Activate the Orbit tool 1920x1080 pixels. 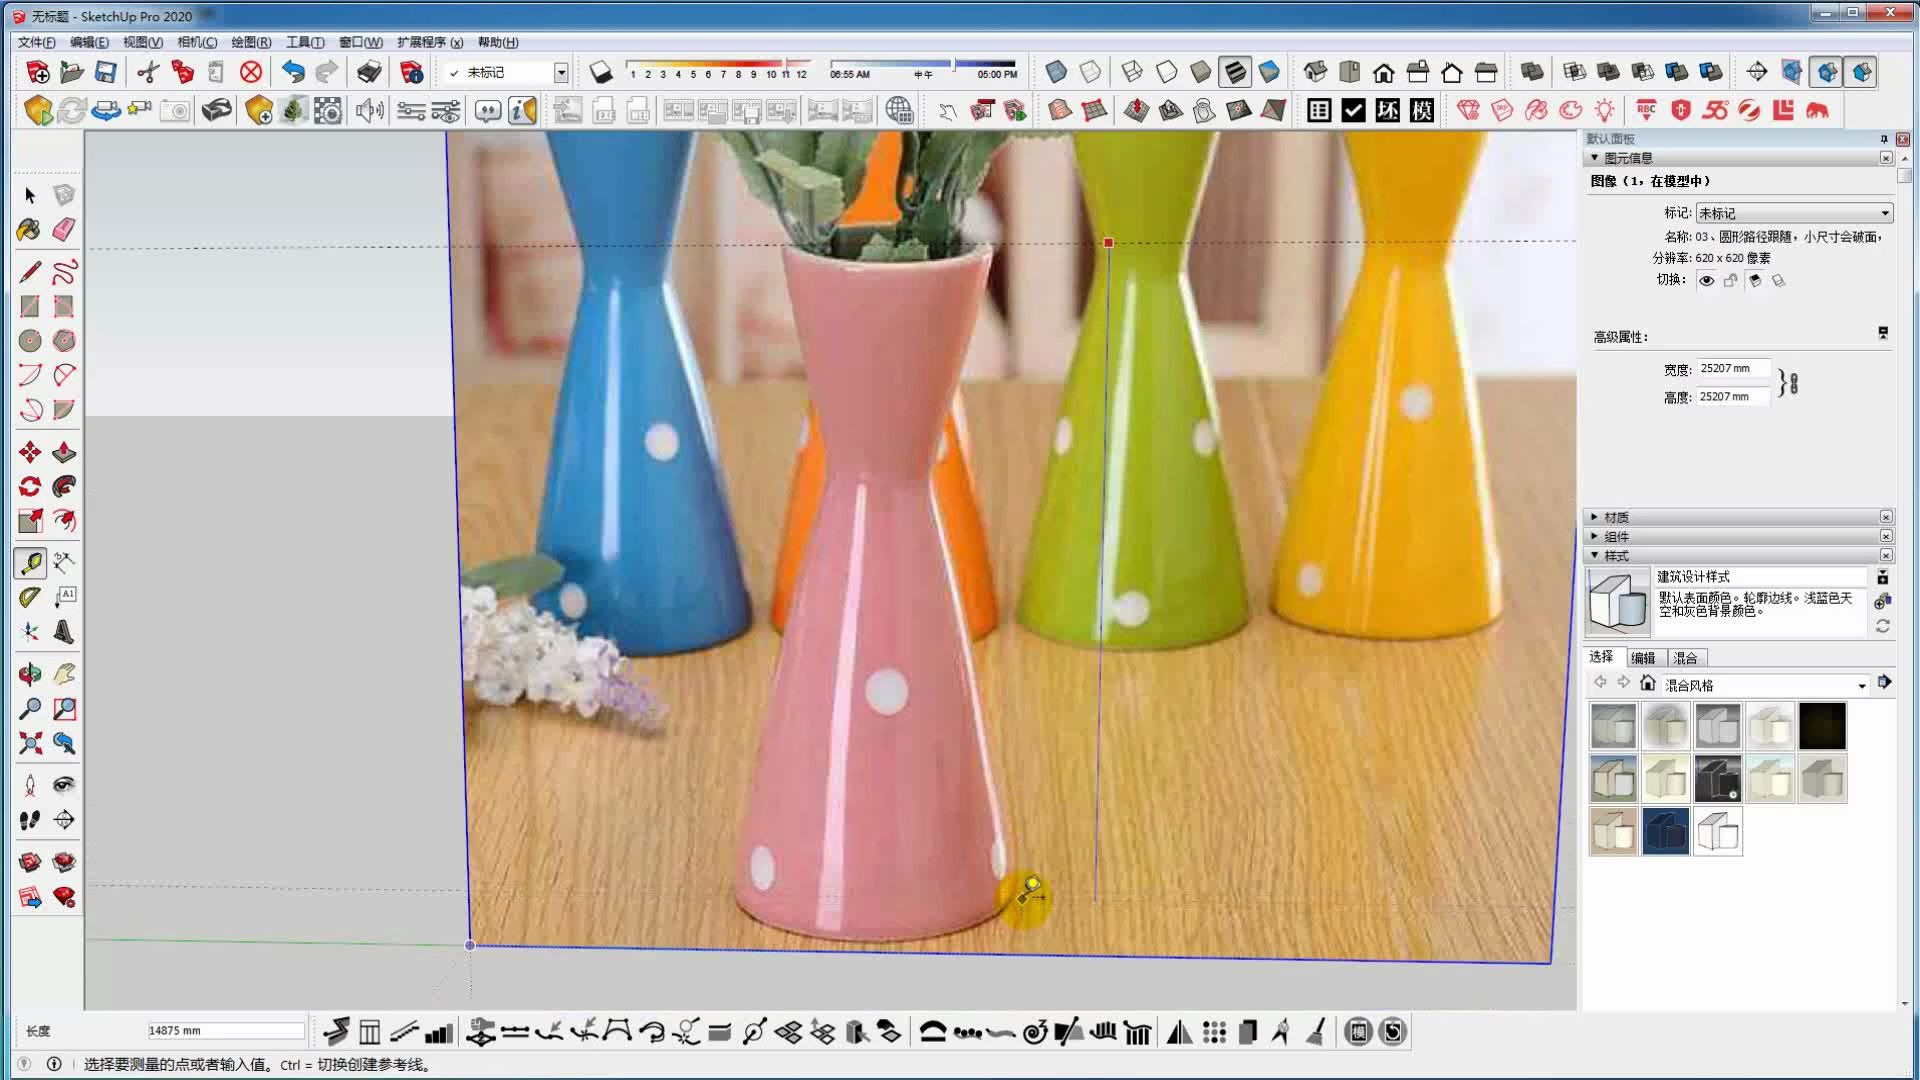[x=29, y=674]
